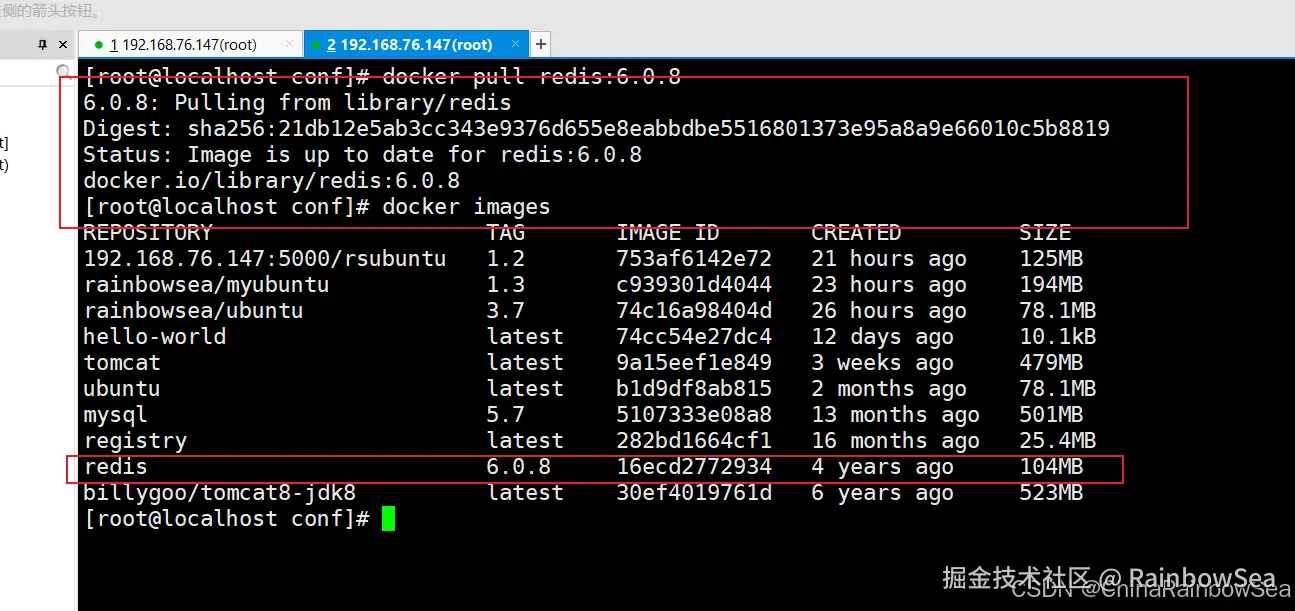The width and height of the screenshot is (1295, 611).
Task: Click the '104MB' size of redis
Action: click(1051, 466)
